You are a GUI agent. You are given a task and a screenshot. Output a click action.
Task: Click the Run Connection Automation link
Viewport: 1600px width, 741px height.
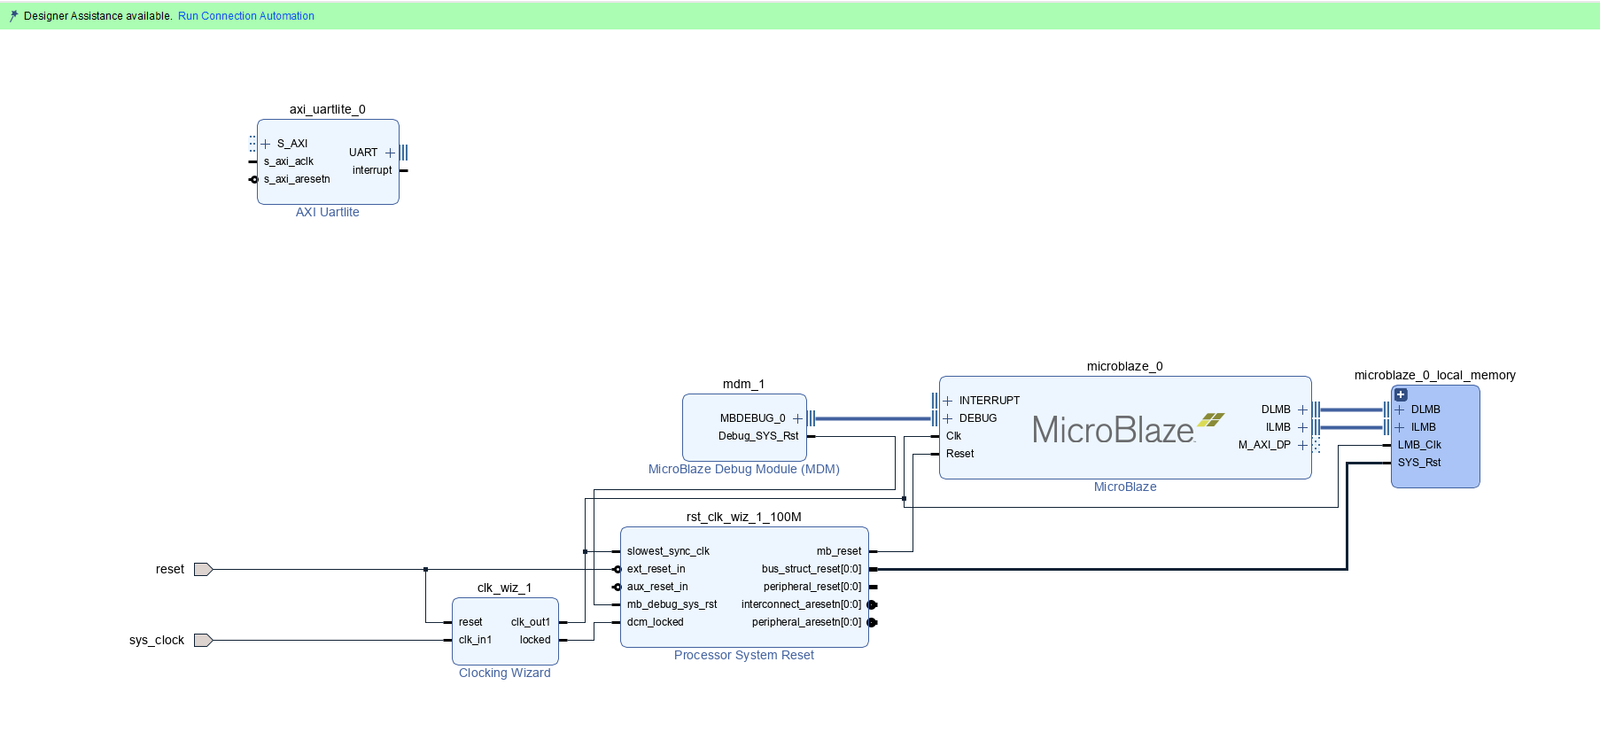coord(246,16)
